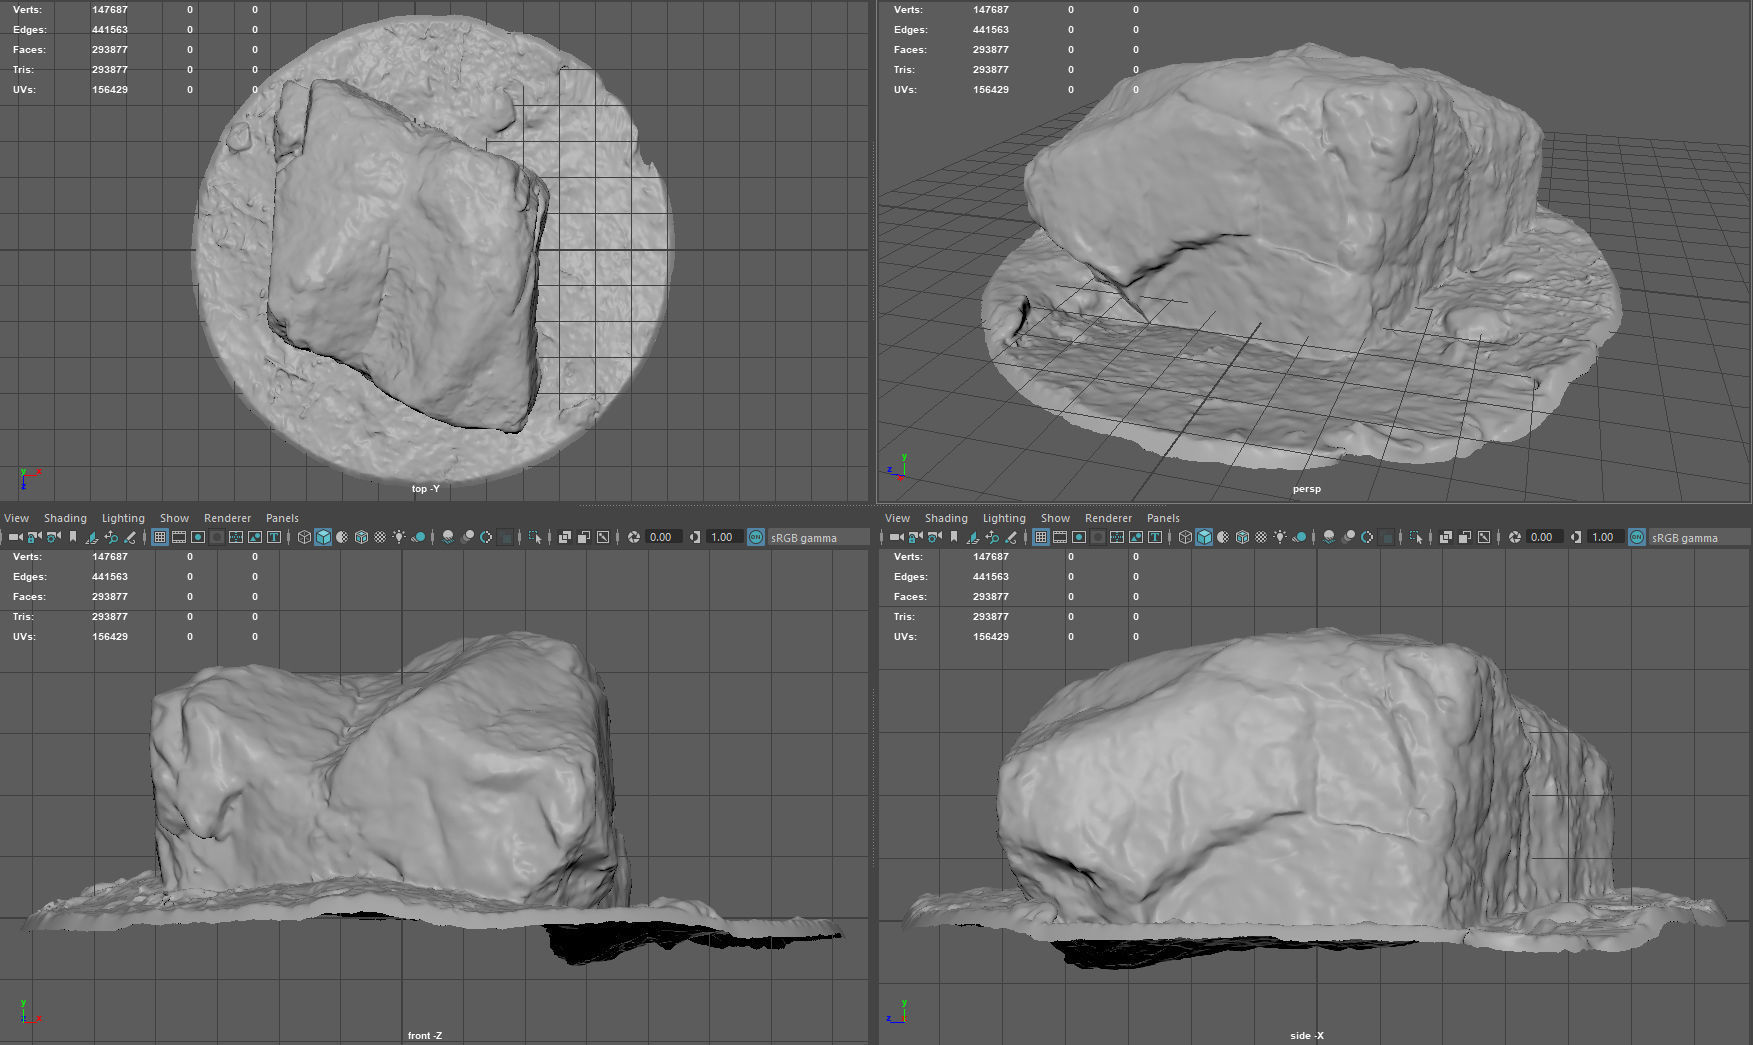This screenshot has height=1045, width=1753.
Task: Click gamma value field in side view toolbar
Action: (x=1605, y=537)
